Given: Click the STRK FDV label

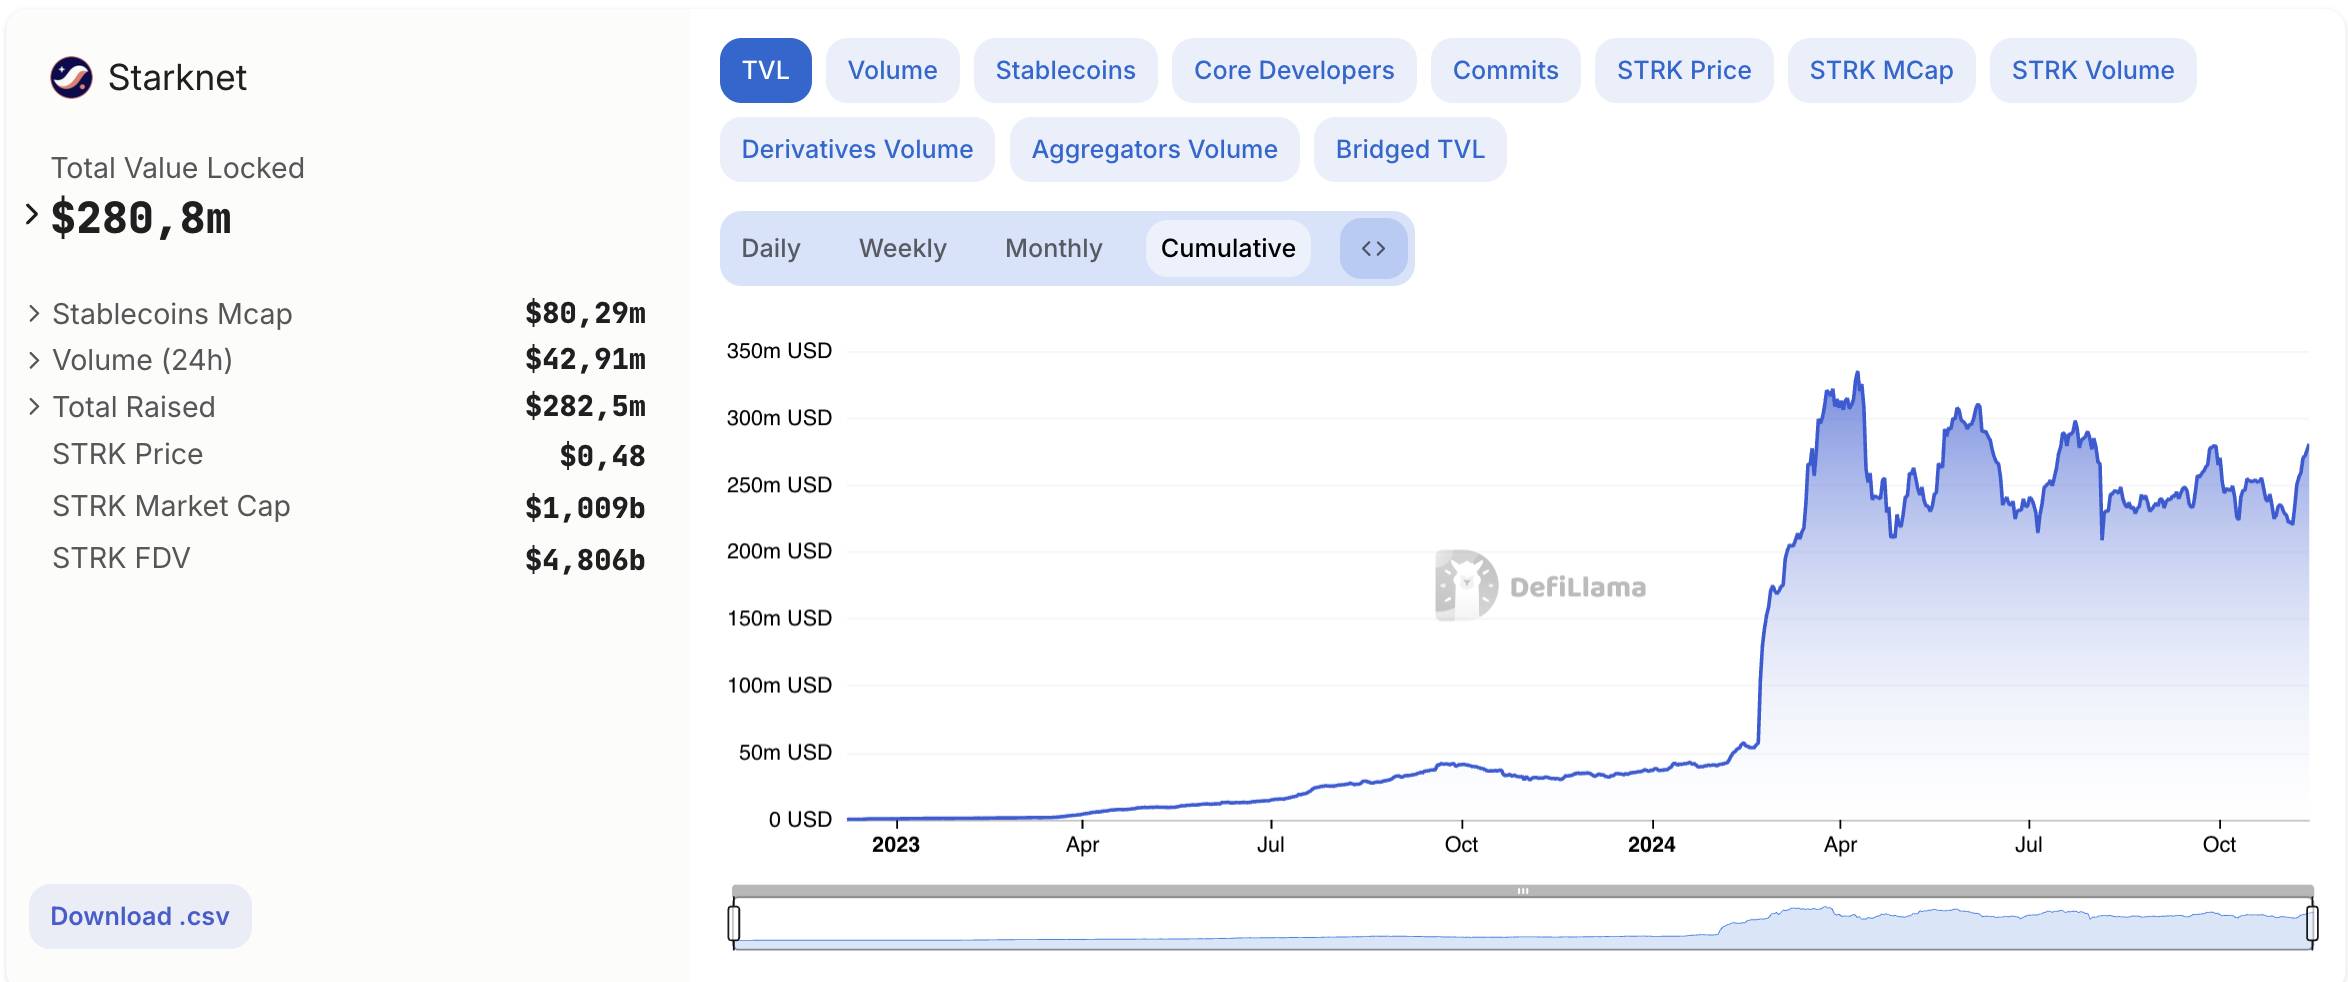Looking at the screenshot, I should pyautogui.click(x=121, y=558).
